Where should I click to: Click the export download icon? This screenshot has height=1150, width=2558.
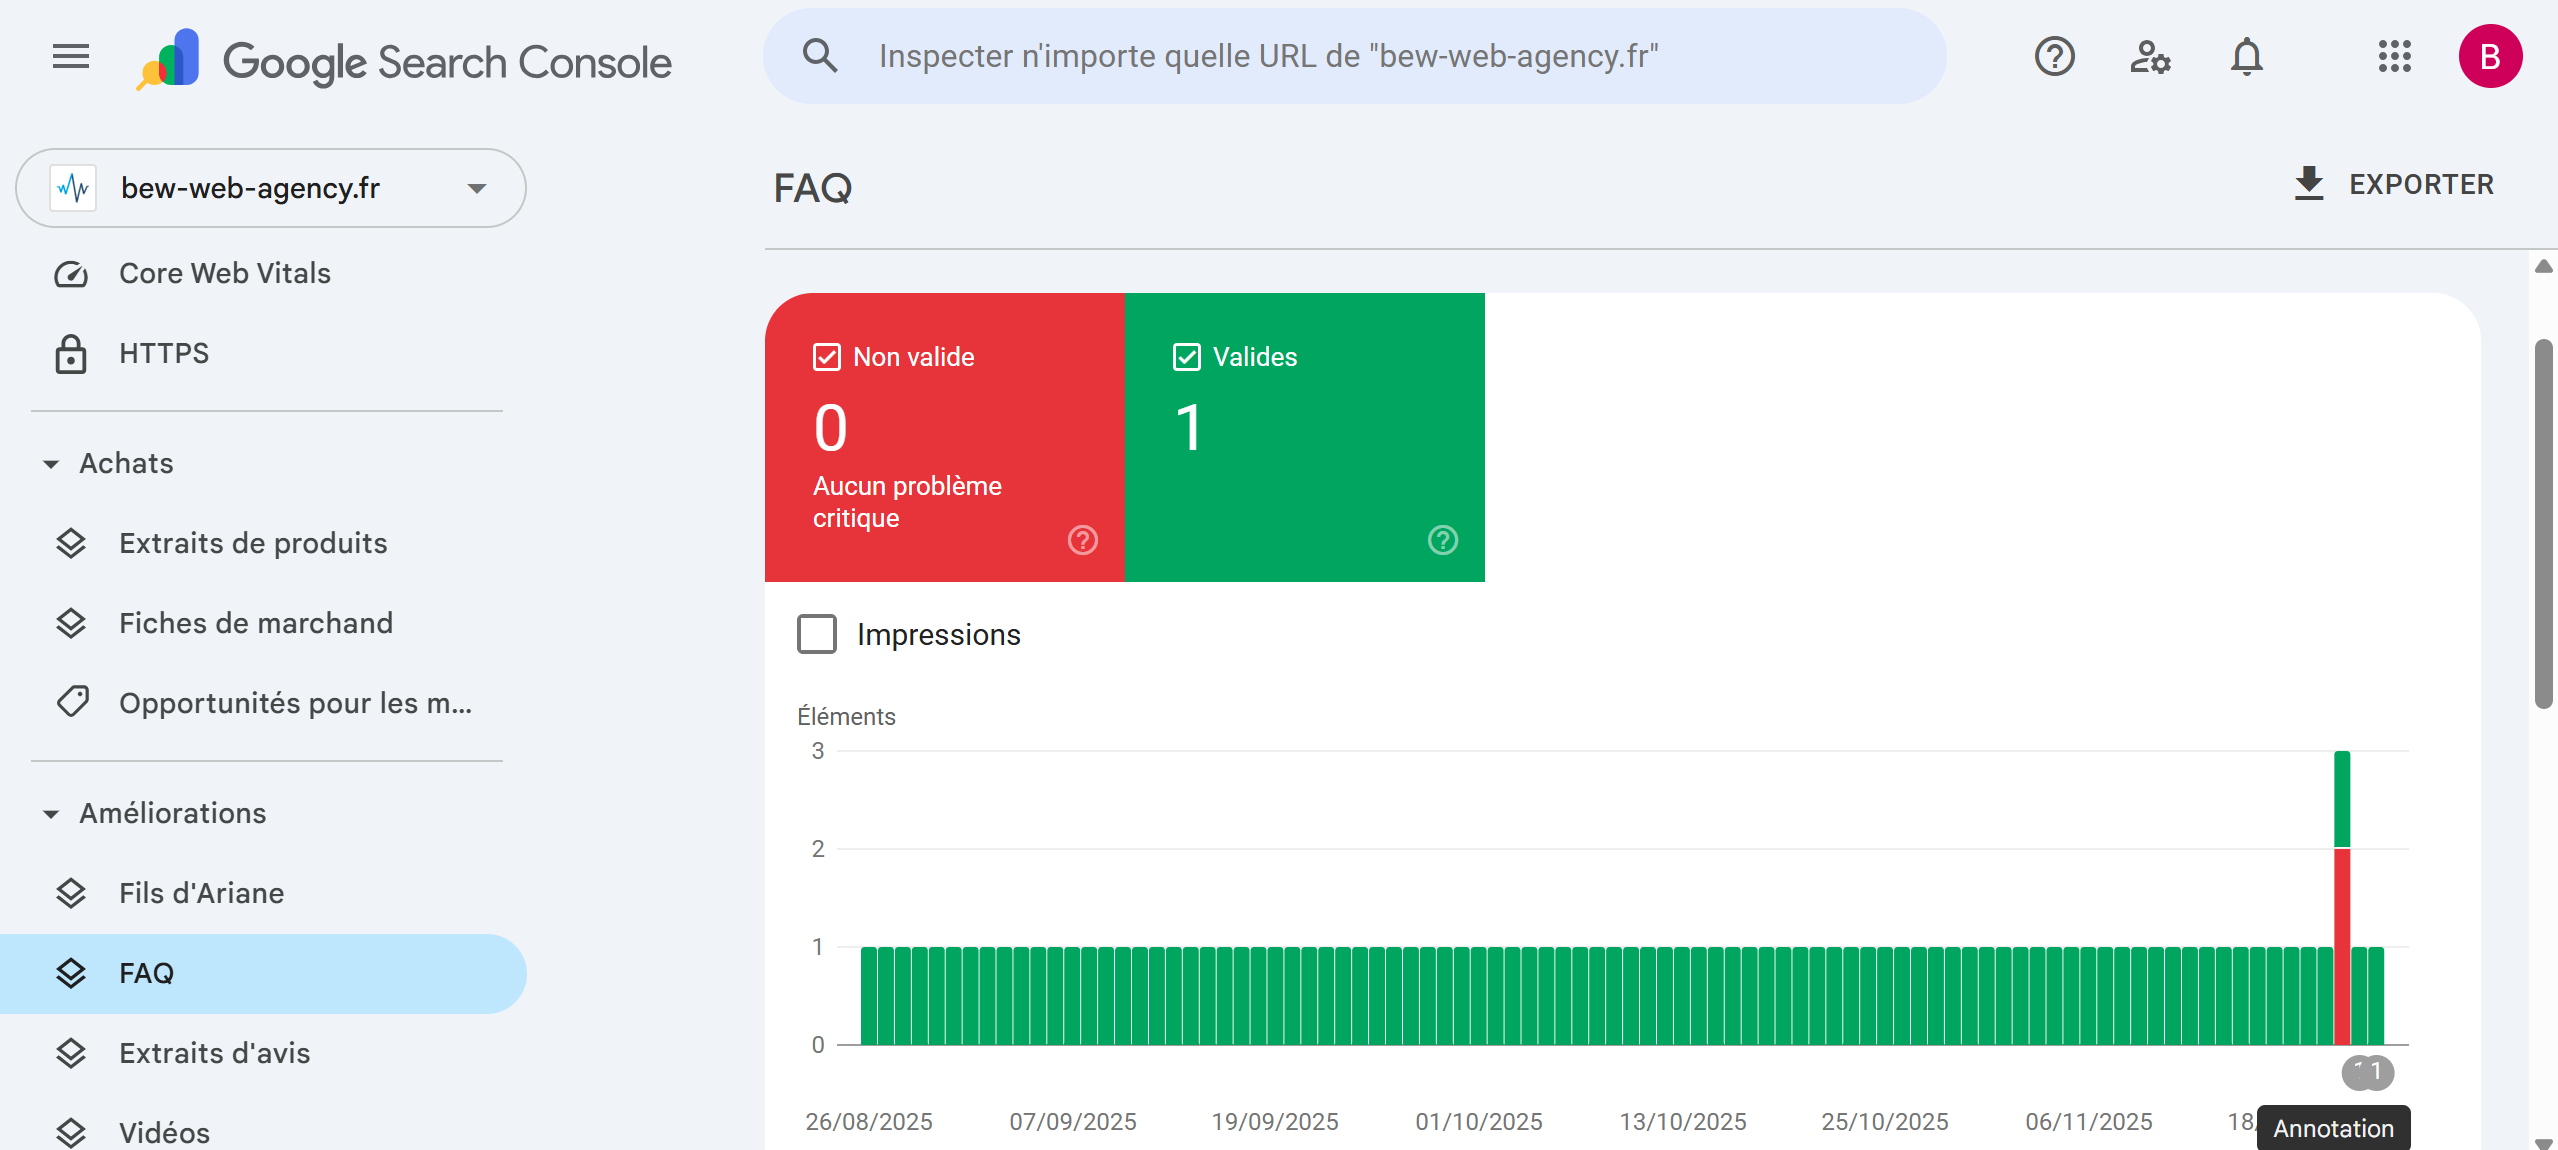pyautogui.click(x=2309, y=184)
